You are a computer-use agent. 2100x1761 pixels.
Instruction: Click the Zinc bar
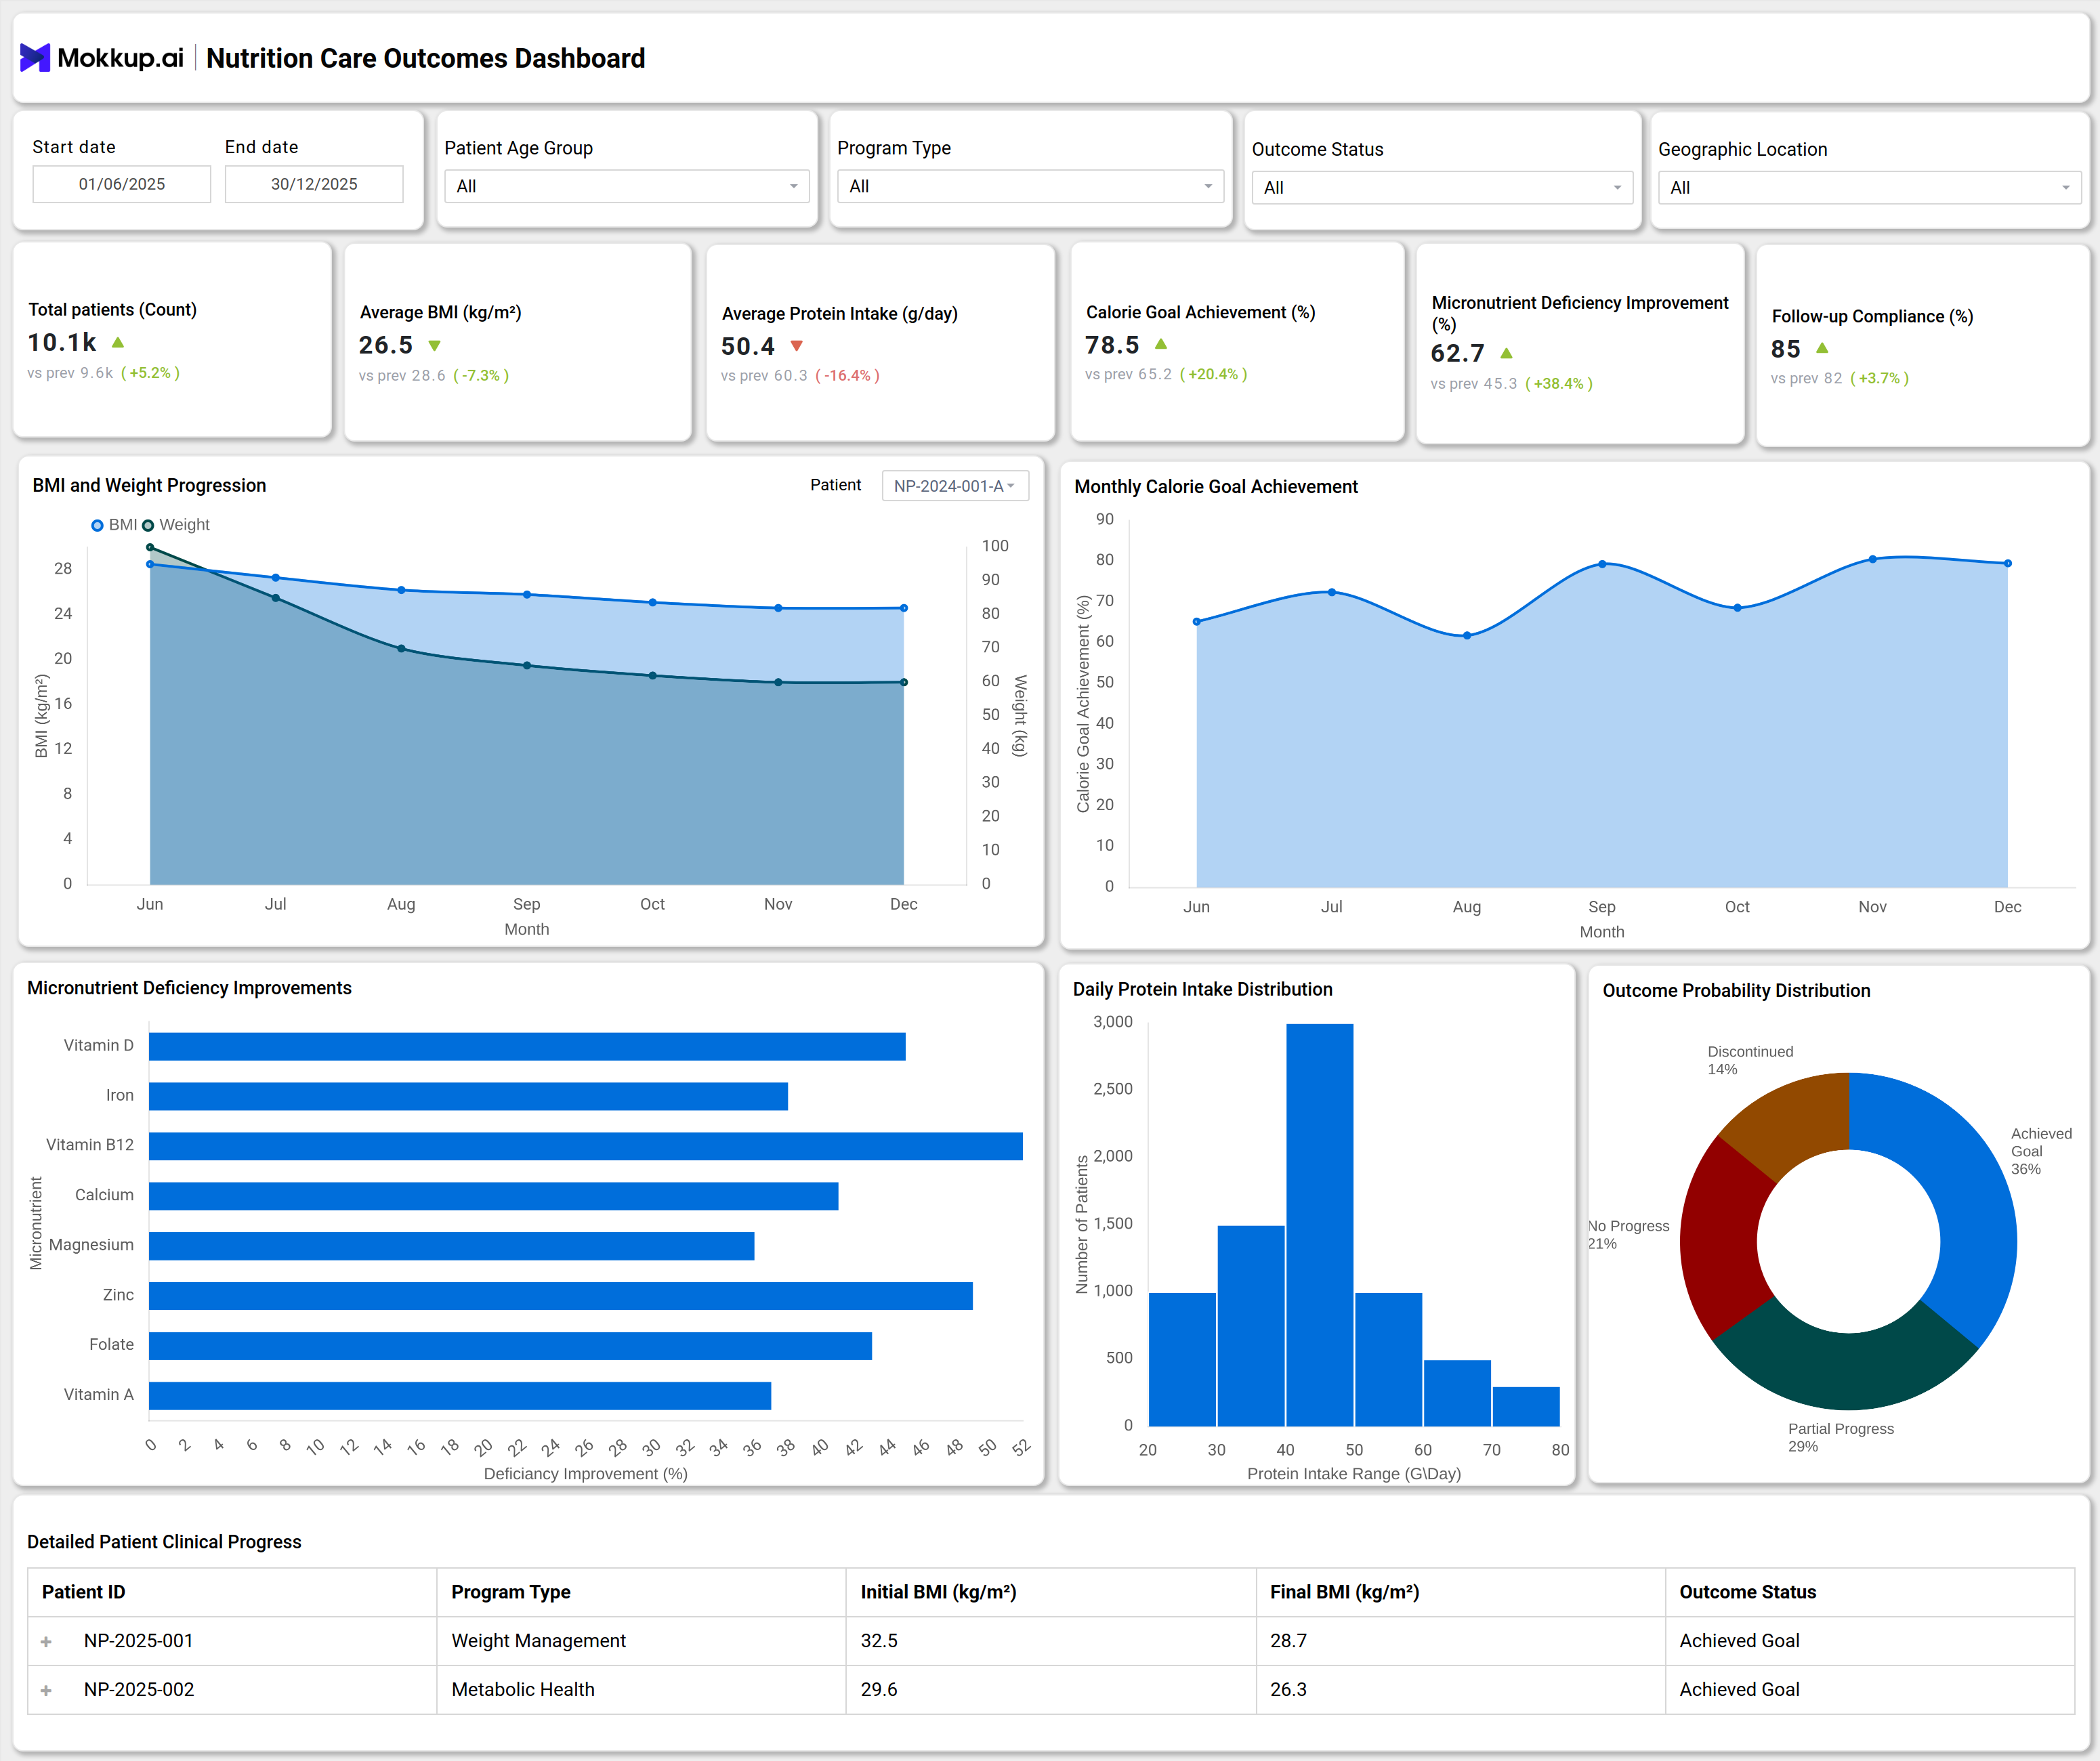coord(561,1296)
